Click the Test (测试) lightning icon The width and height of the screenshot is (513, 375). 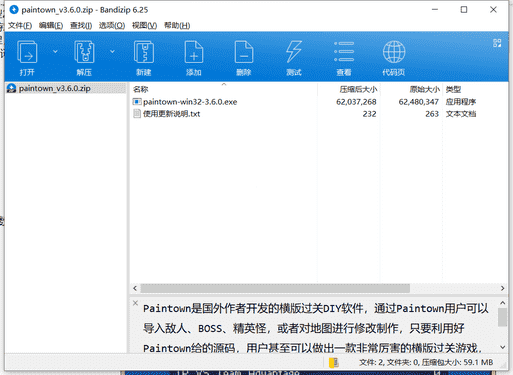coord(294,52)
